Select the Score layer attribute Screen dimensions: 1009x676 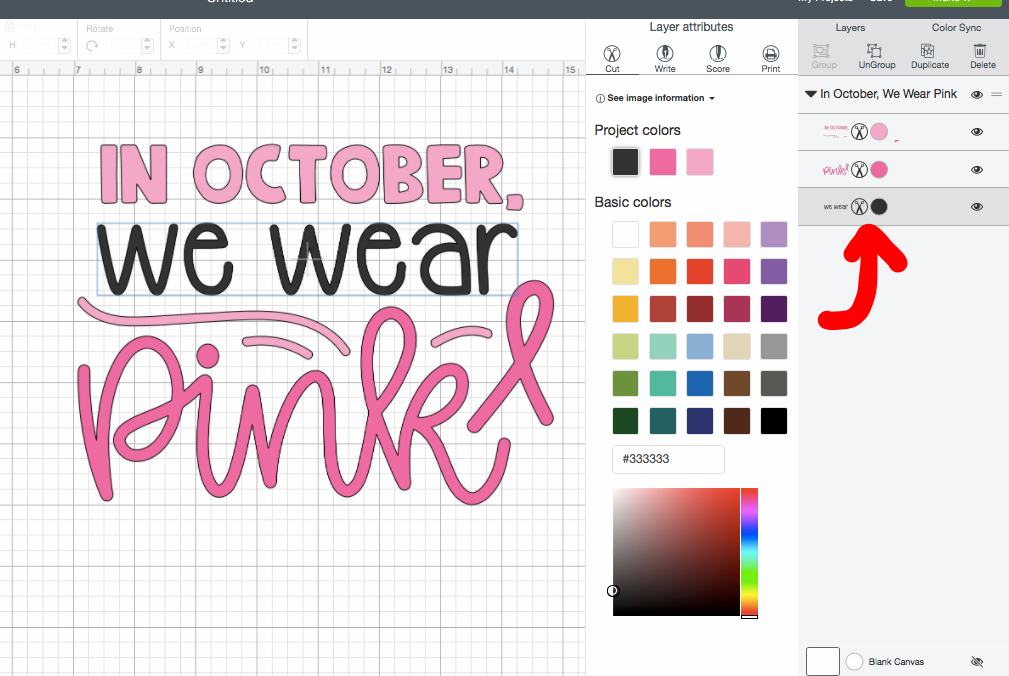click(717, 59)
